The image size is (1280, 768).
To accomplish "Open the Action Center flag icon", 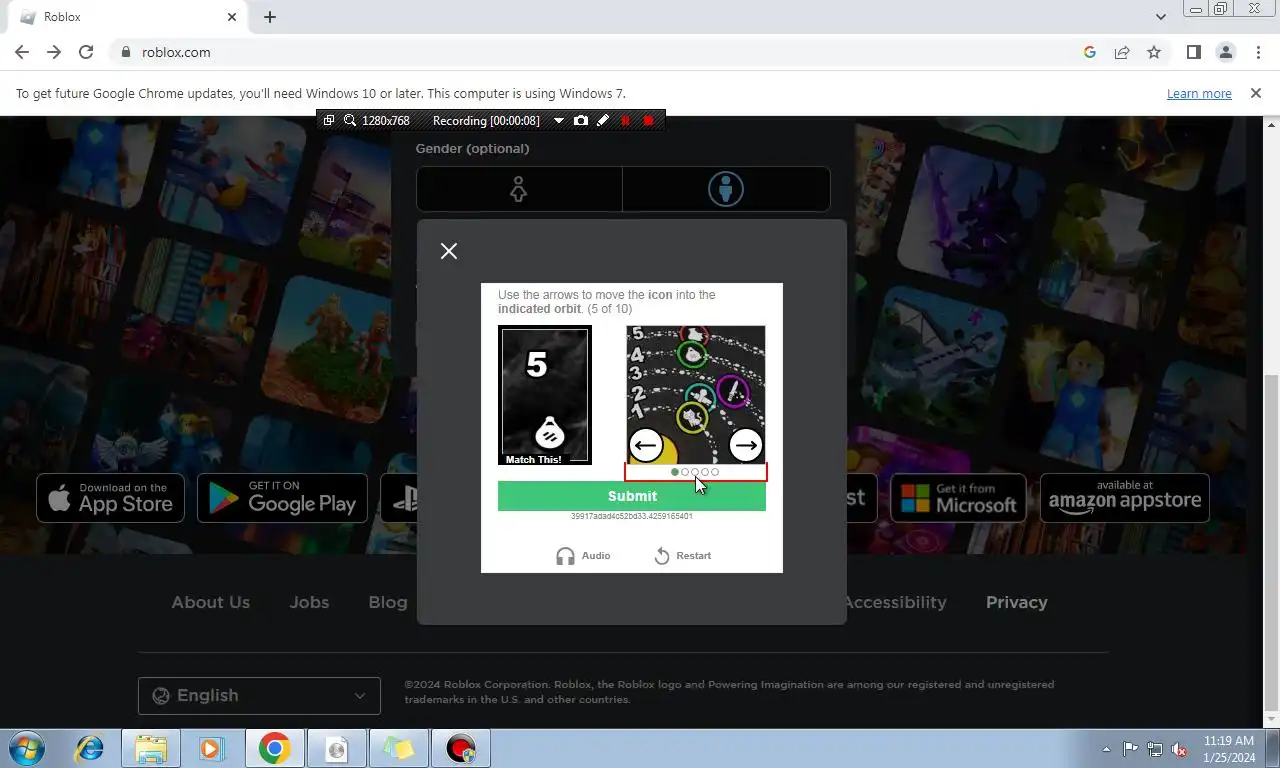I will point(1130,749).
